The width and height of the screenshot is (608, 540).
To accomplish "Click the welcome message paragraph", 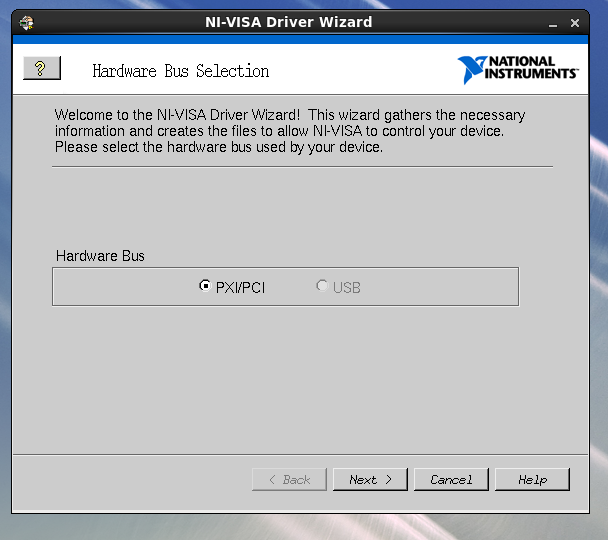I will coord(290,131).
